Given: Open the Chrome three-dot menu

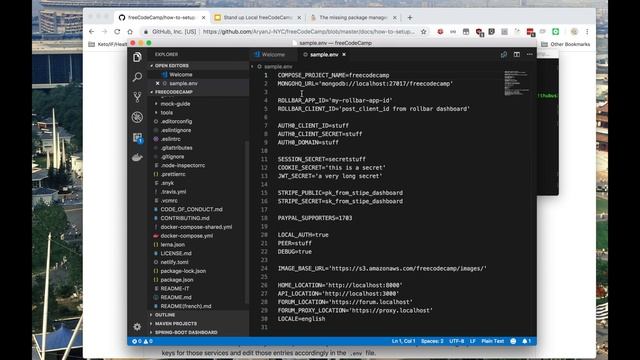Looking at the screenshot, I should 587,31.
